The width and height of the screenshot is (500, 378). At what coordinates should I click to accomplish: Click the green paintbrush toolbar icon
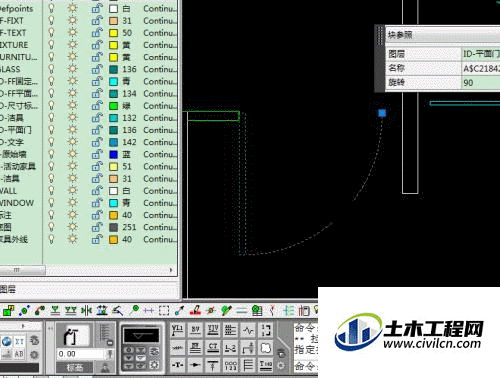(226, 311)
